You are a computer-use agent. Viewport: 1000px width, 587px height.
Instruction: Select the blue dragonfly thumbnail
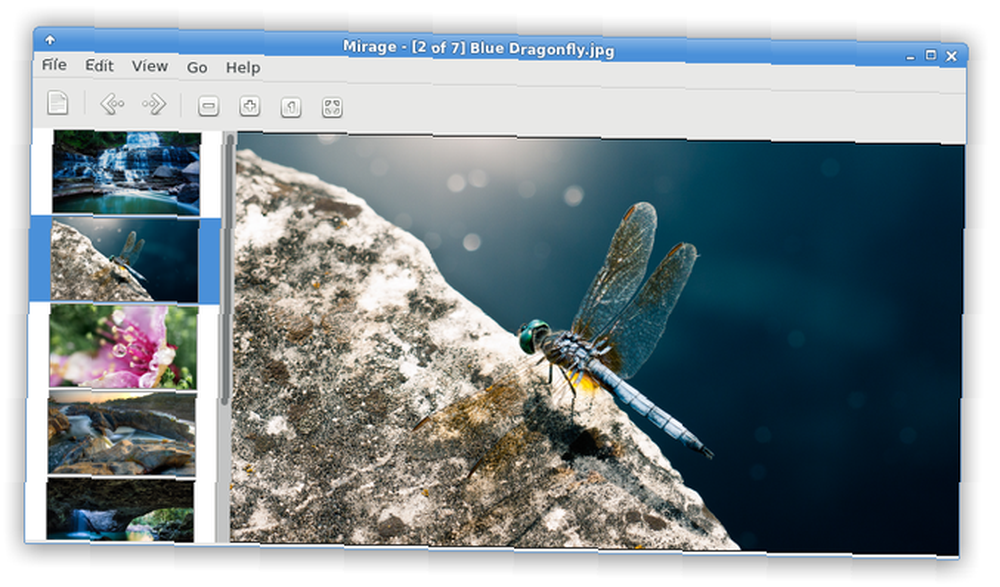(x=124, y=259)
